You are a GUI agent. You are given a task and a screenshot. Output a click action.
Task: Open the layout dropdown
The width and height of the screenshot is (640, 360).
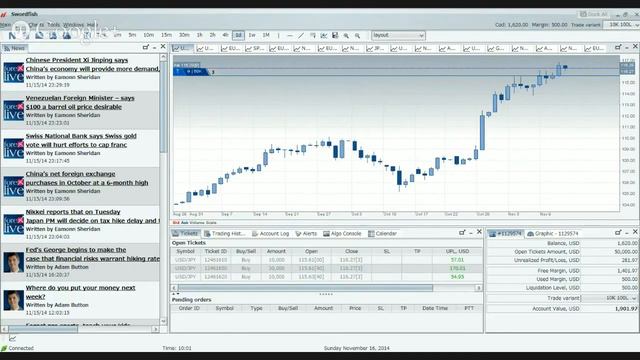coord(398,36)
